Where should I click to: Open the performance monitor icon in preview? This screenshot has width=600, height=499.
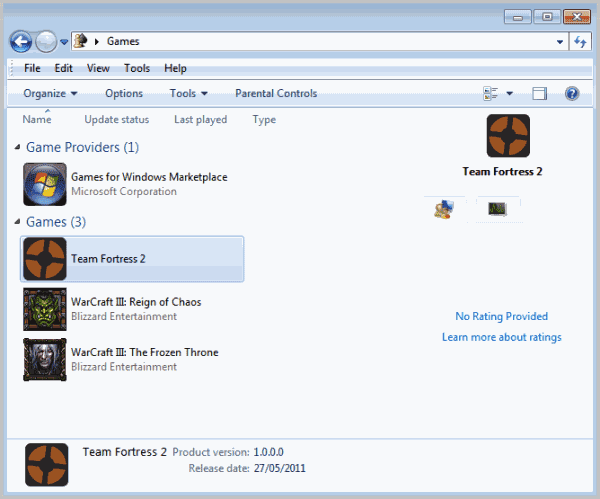click(497, 209)
